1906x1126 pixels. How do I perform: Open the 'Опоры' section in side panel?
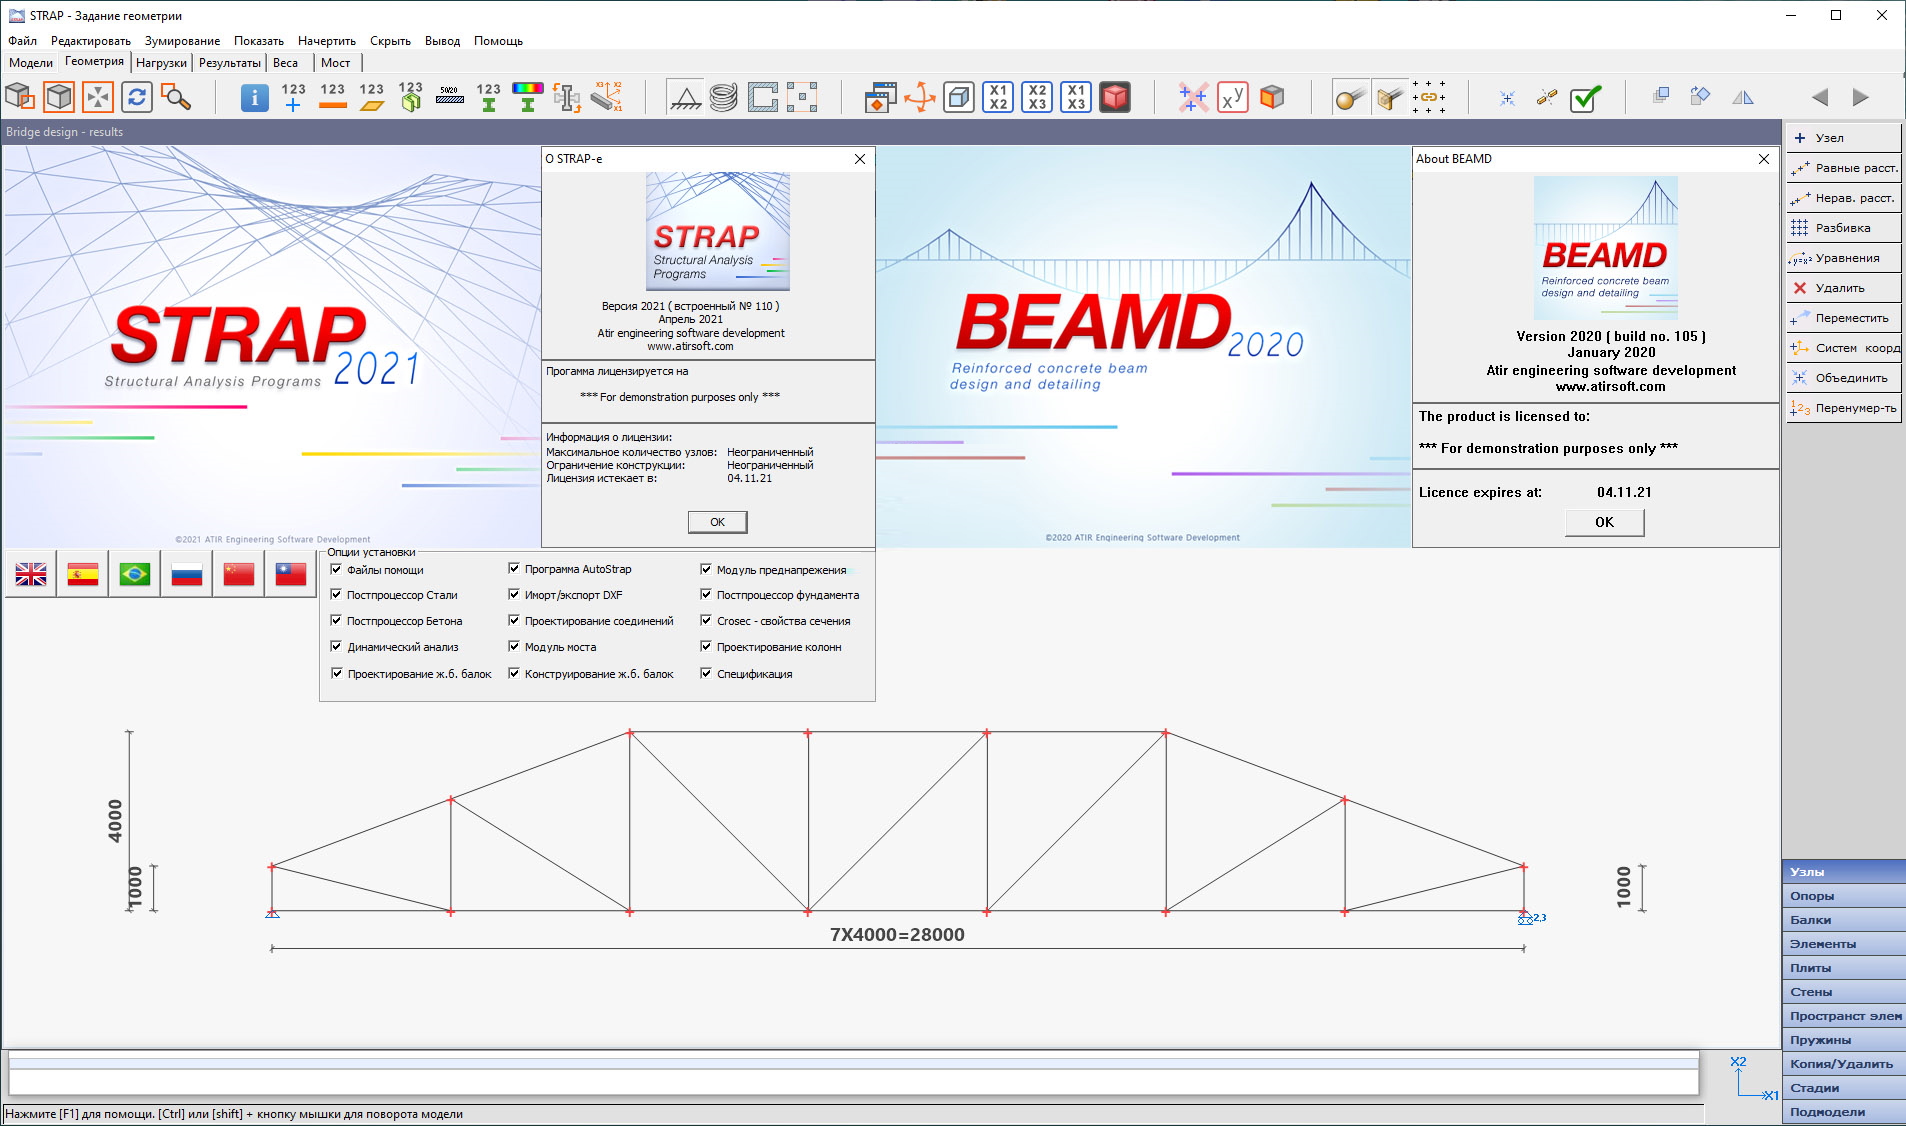click(1843, 896)
